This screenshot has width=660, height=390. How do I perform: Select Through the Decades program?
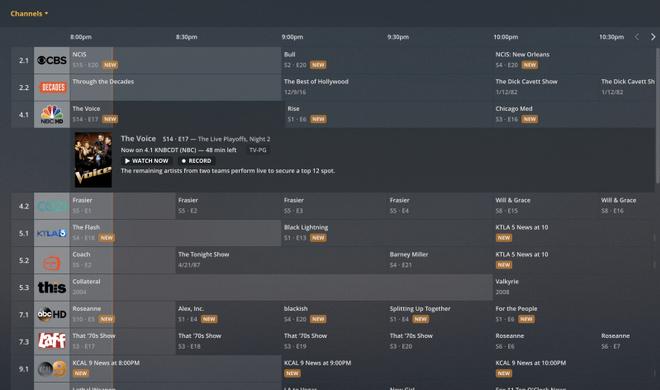point(175,88)
